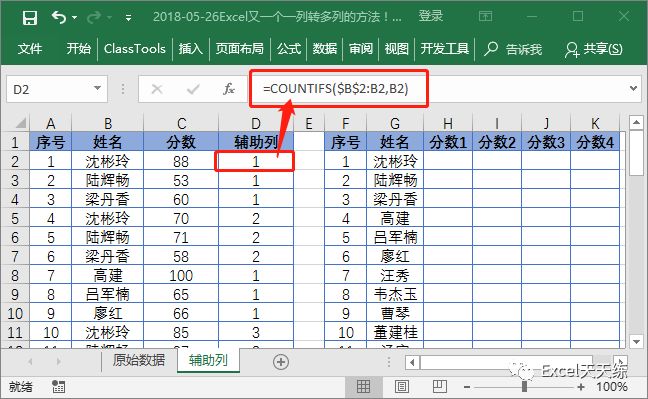Select all cells via corner triangle

coord(20,123)
